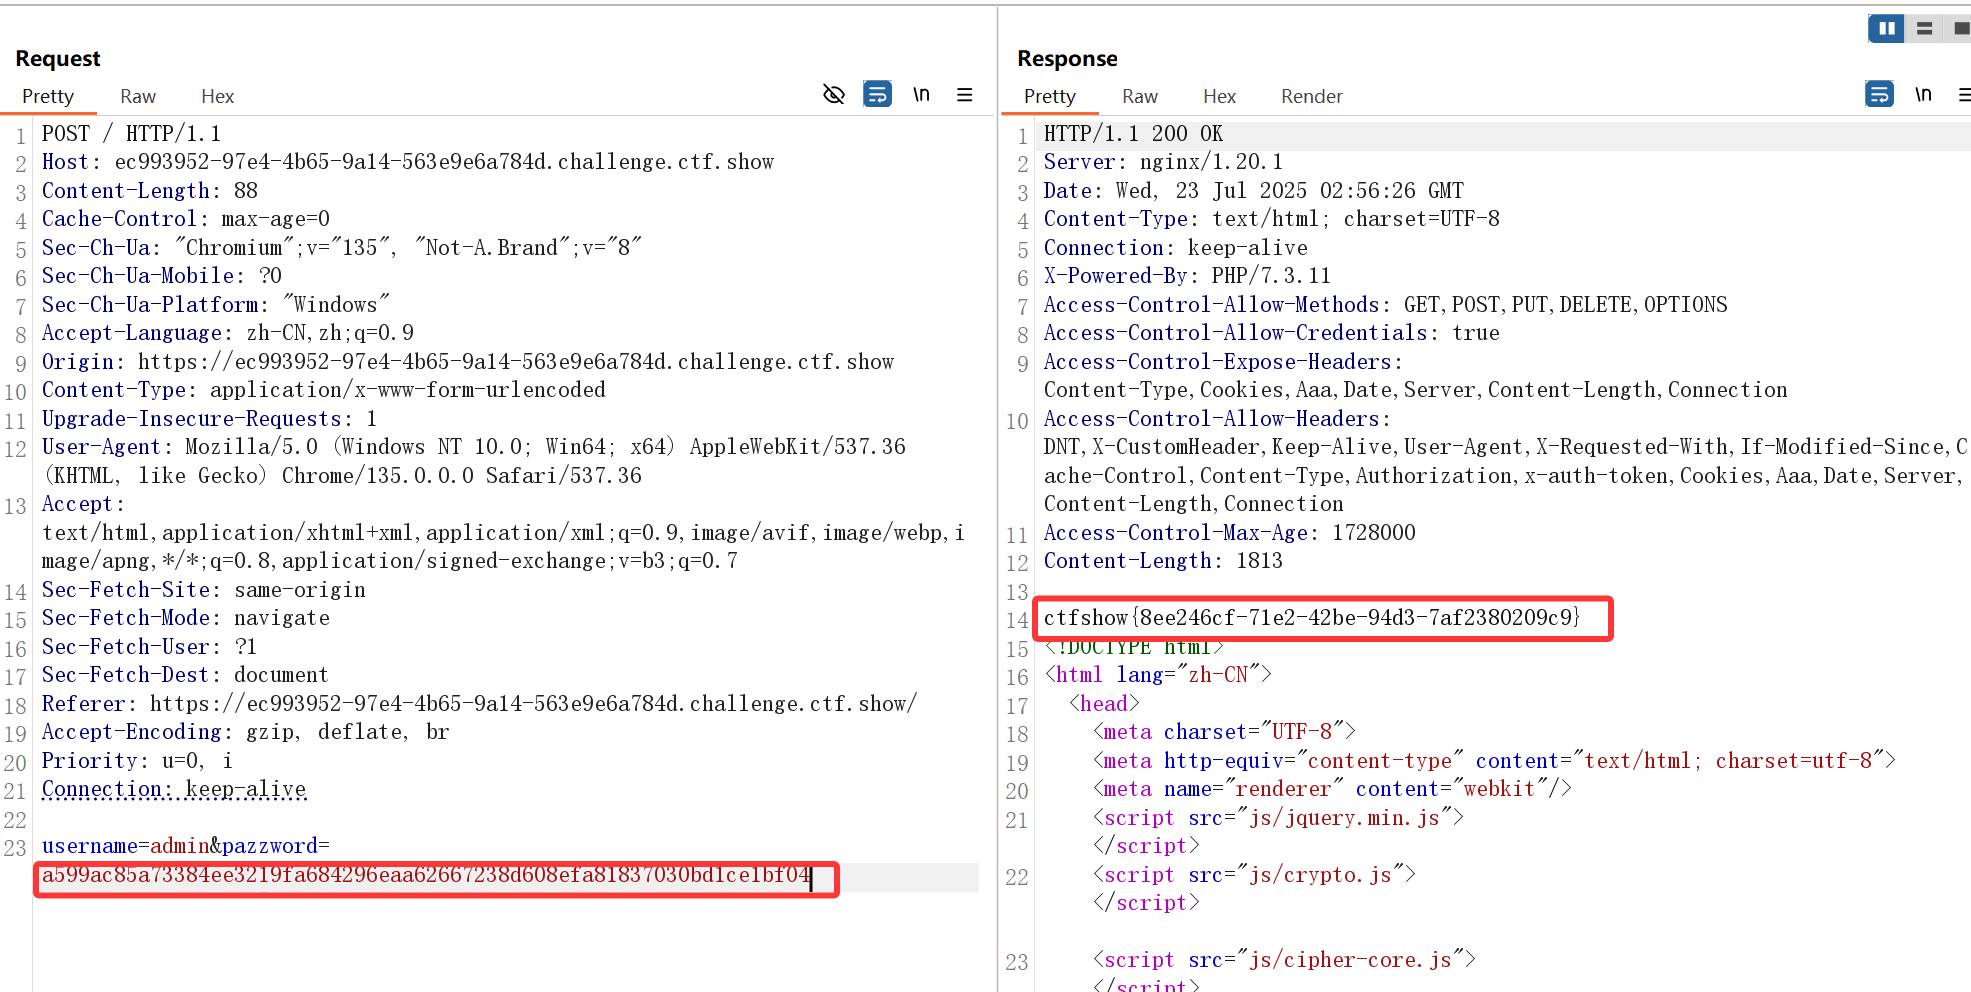Click the ctfshow flag line in the response
1971x992 pixels.
pos(1311,618)
